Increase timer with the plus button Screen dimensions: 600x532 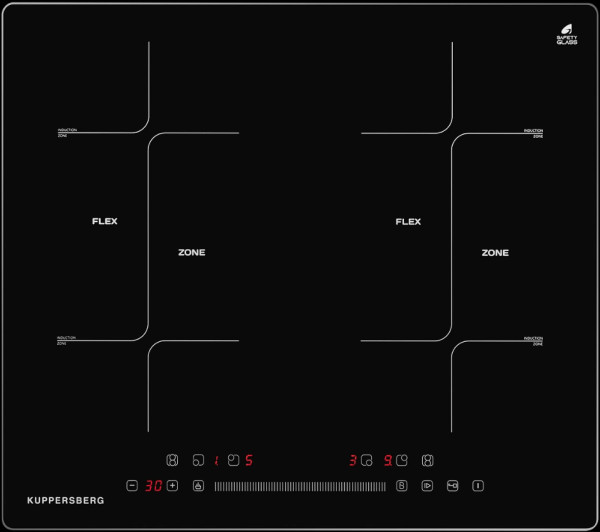173,486
